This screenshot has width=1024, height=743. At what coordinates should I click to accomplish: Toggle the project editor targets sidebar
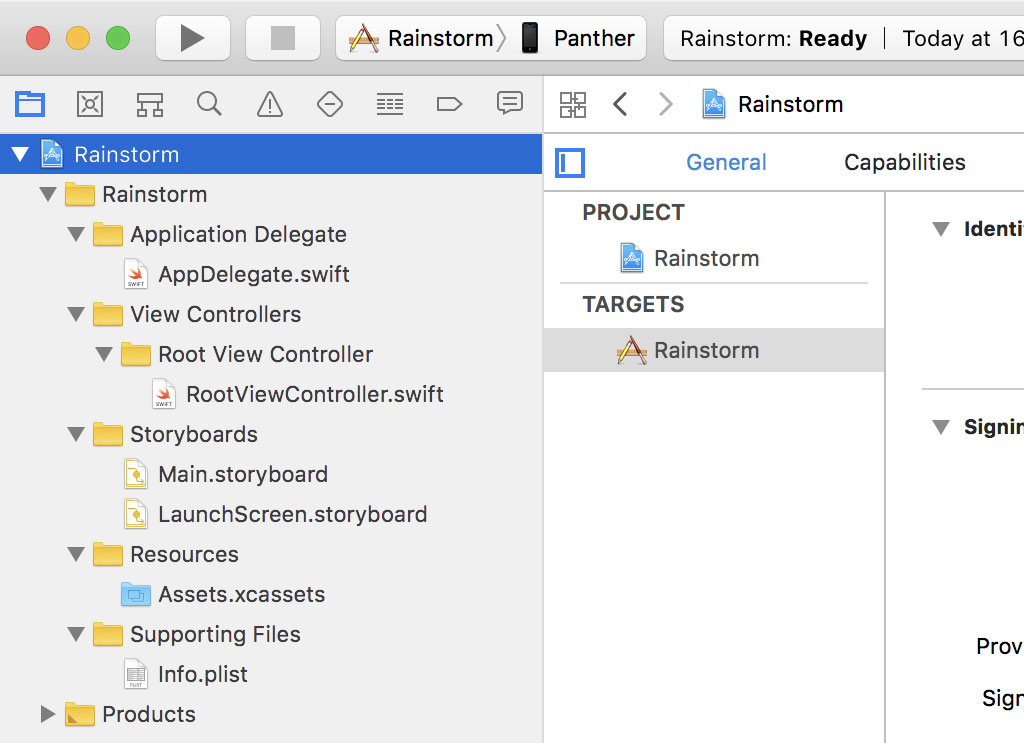[x=569, y=162]
